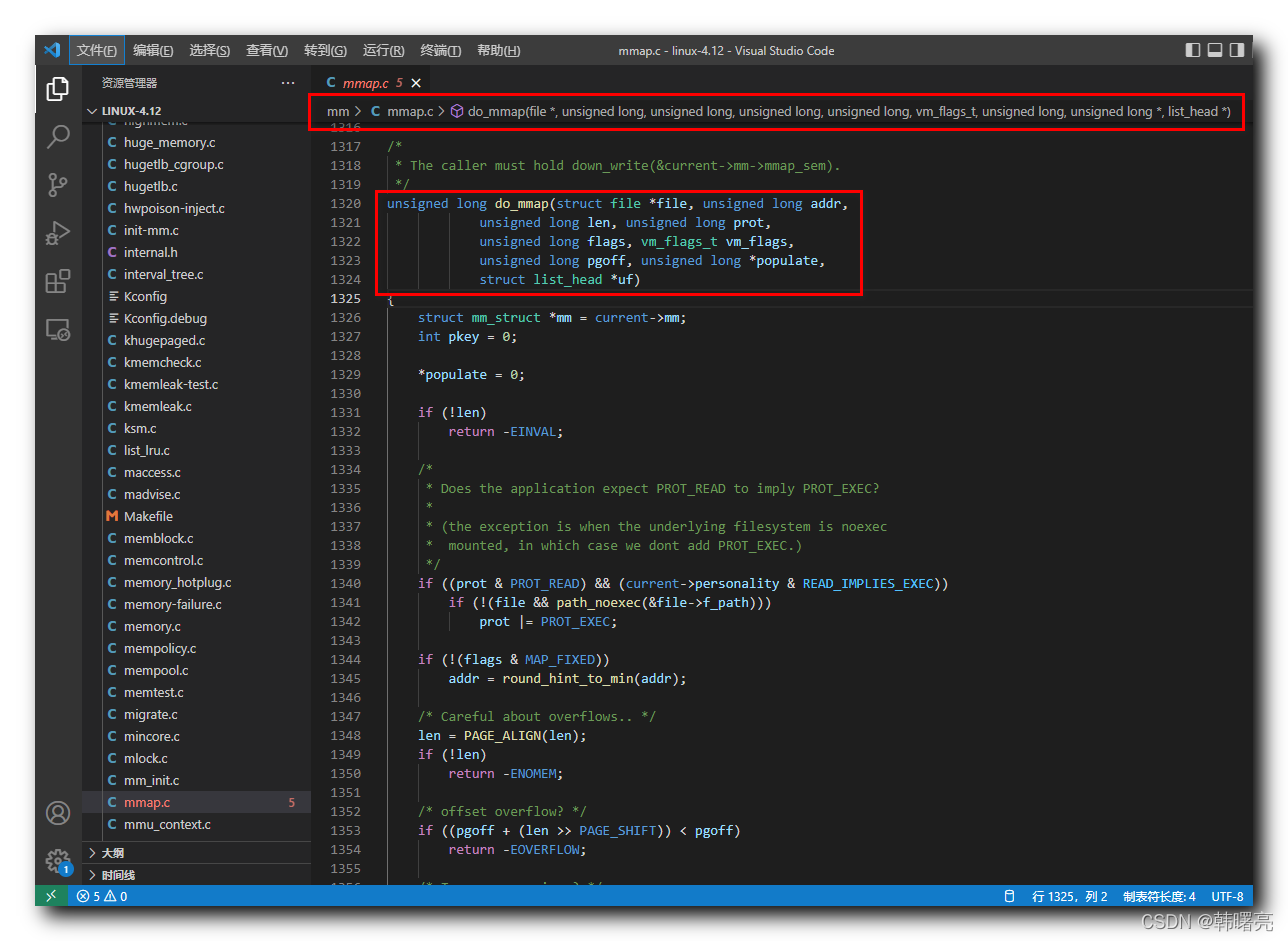Collapse the LINUX-4.12 folder section

pos(196,111)
